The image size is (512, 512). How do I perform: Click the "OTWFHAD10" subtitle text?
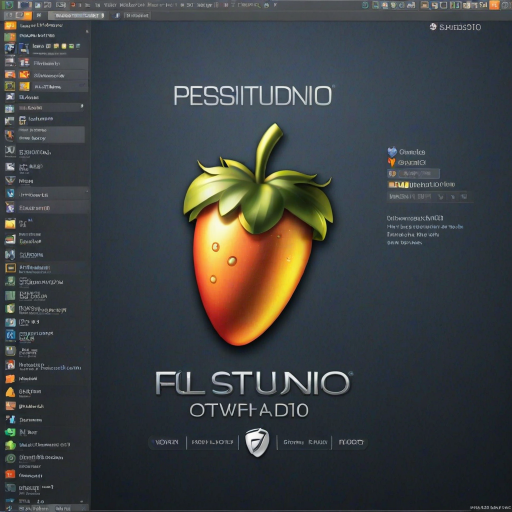point(249,410)
